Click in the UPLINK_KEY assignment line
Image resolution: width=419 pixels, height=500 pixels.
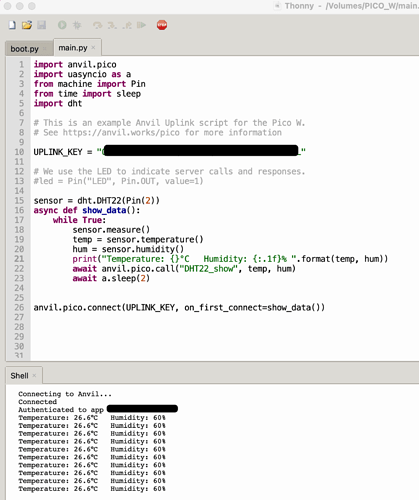pos(169,152)
